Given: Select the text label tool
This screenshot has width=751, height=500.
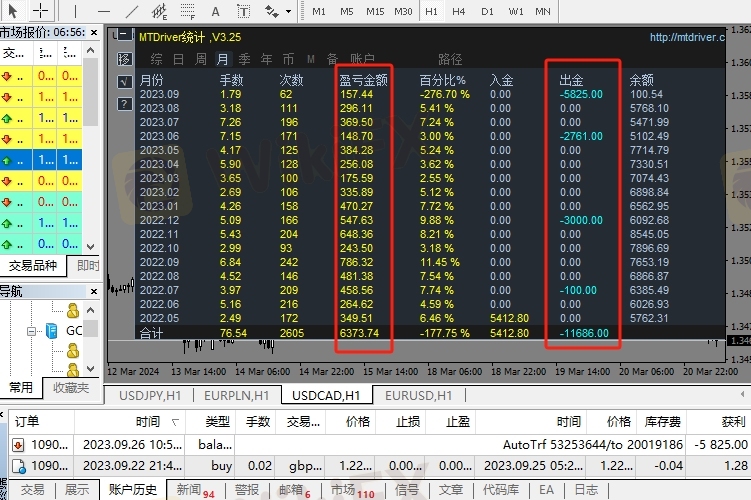Looking at the screenshot, I should point(243,11).
